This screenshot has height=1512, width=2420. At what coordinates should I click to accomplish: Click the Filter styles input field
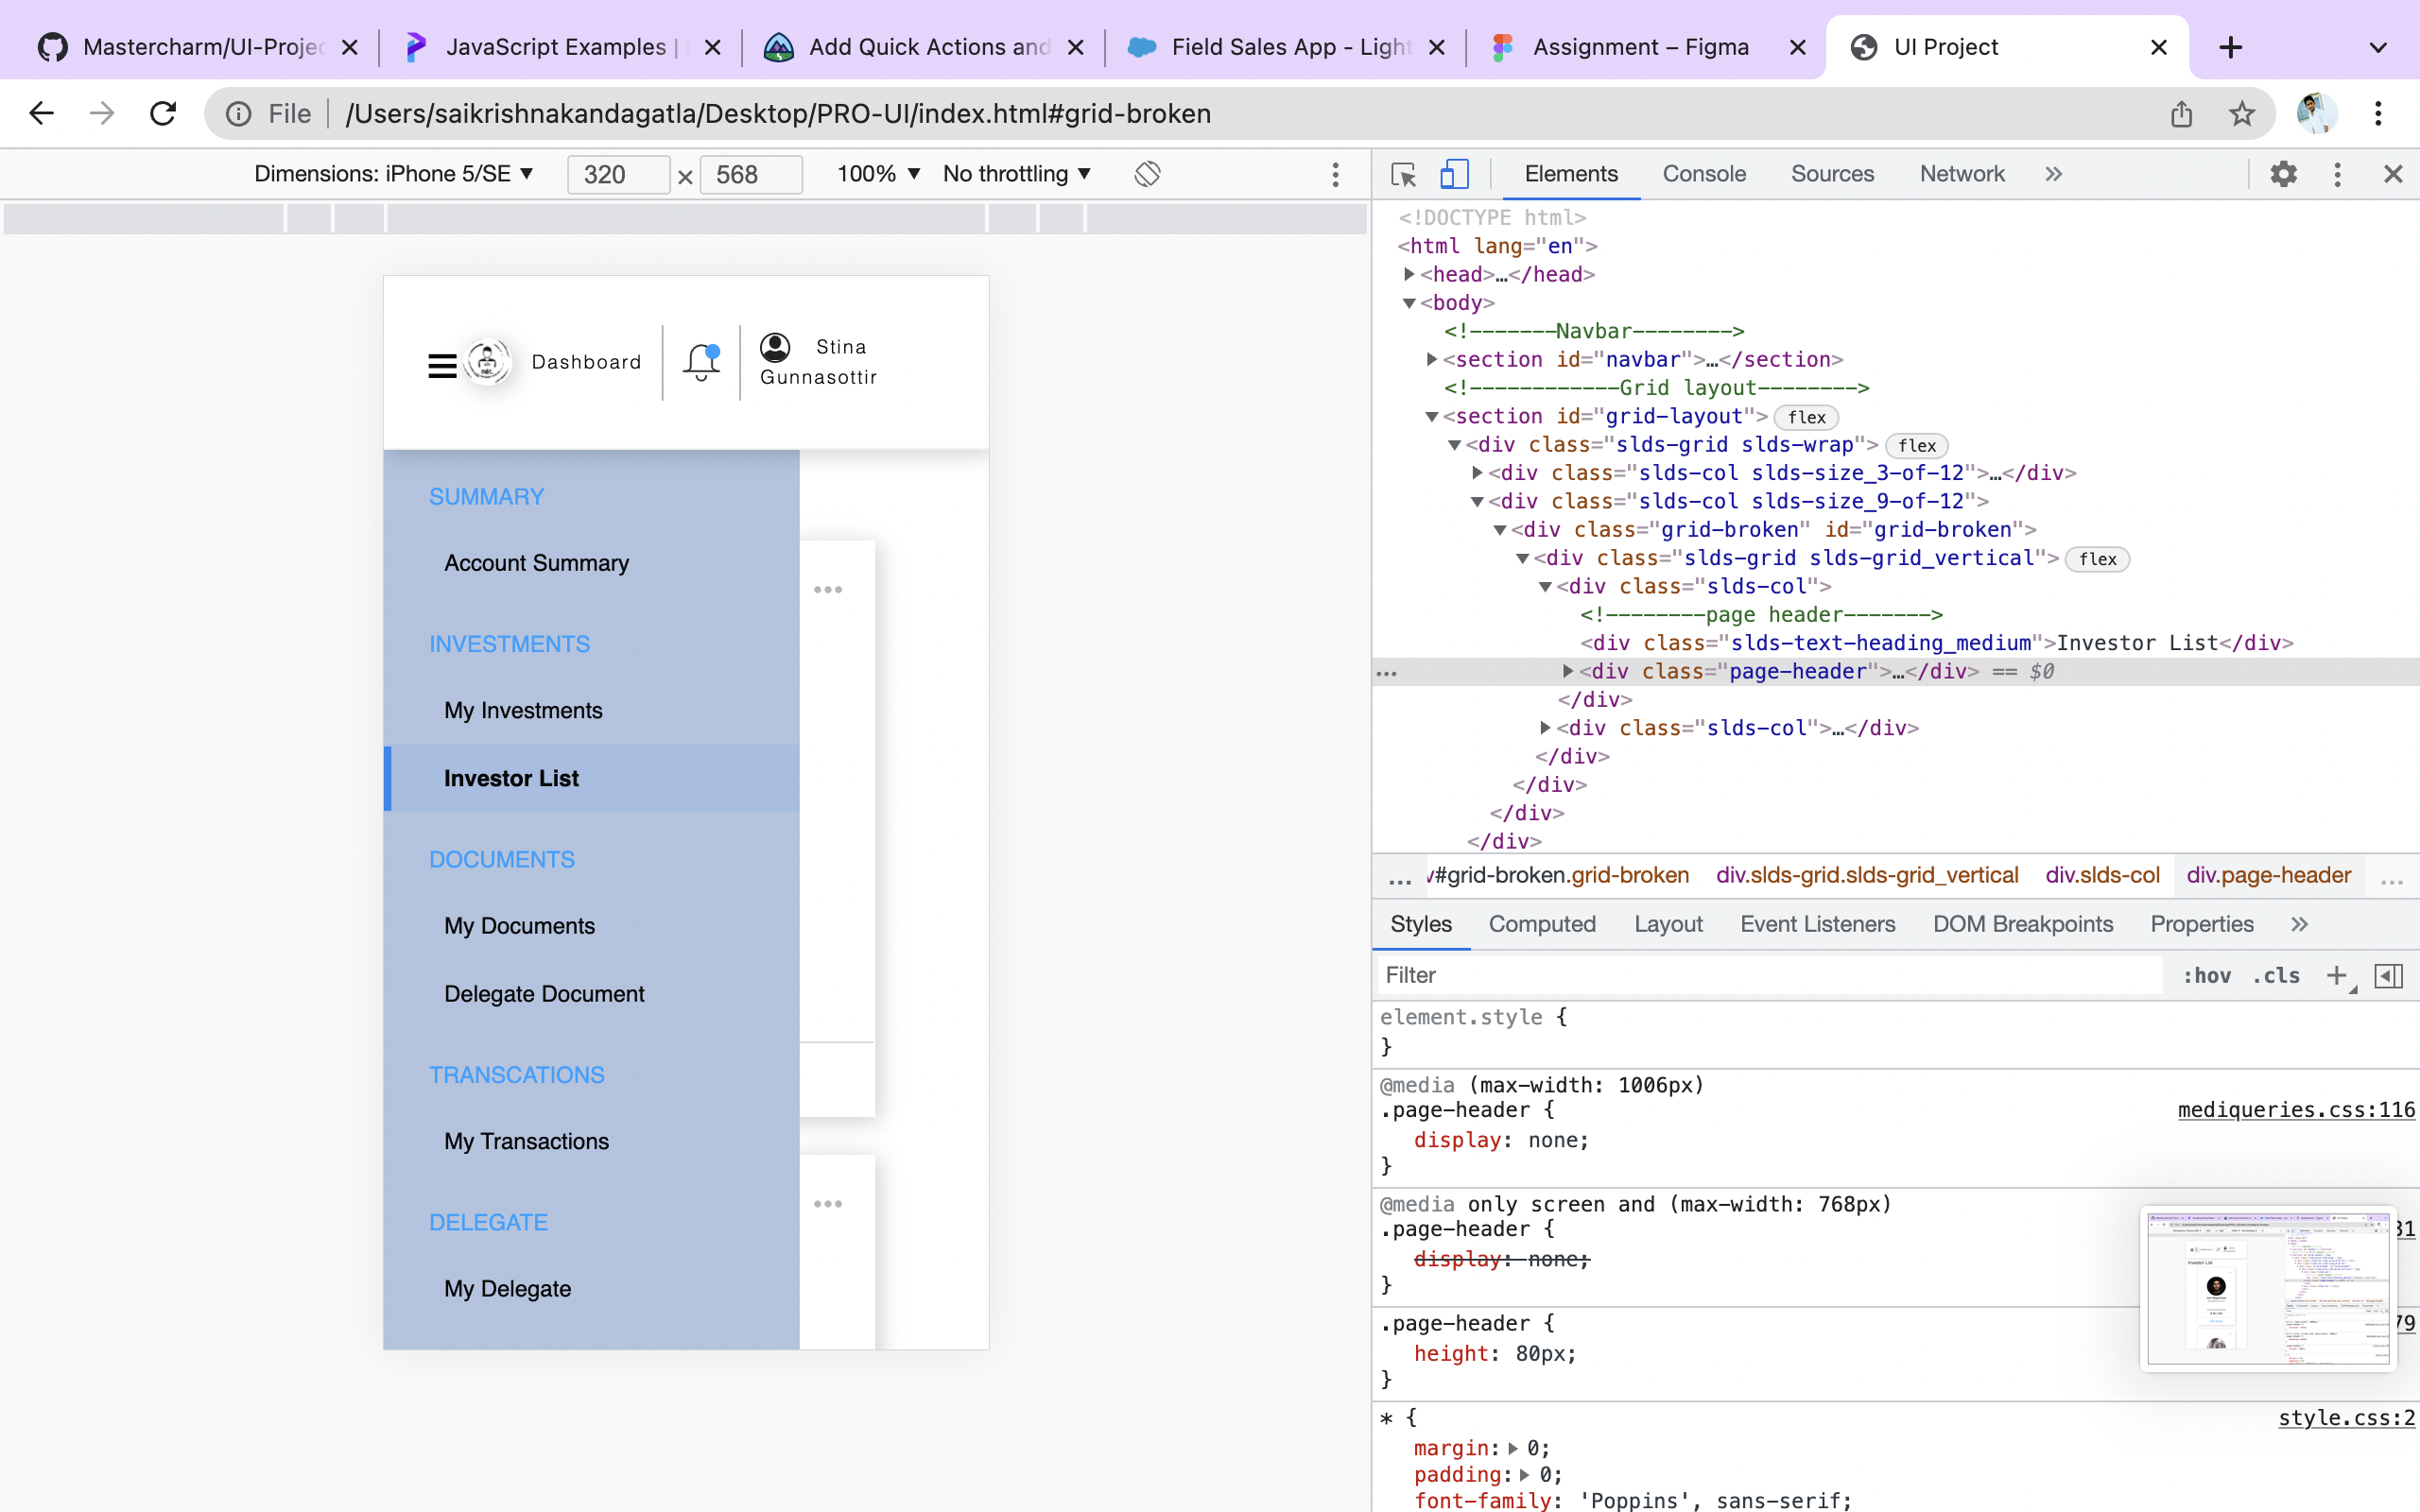pos(1768,975)
